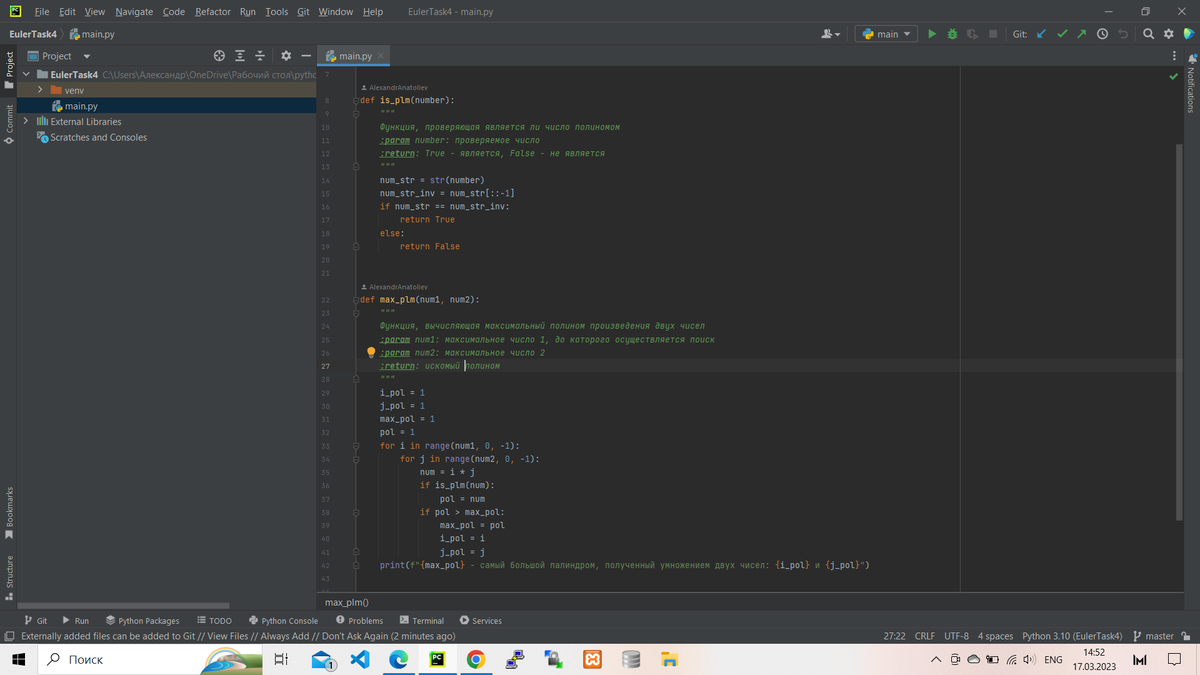Switch to the Terminal tab

coord(421,620)
